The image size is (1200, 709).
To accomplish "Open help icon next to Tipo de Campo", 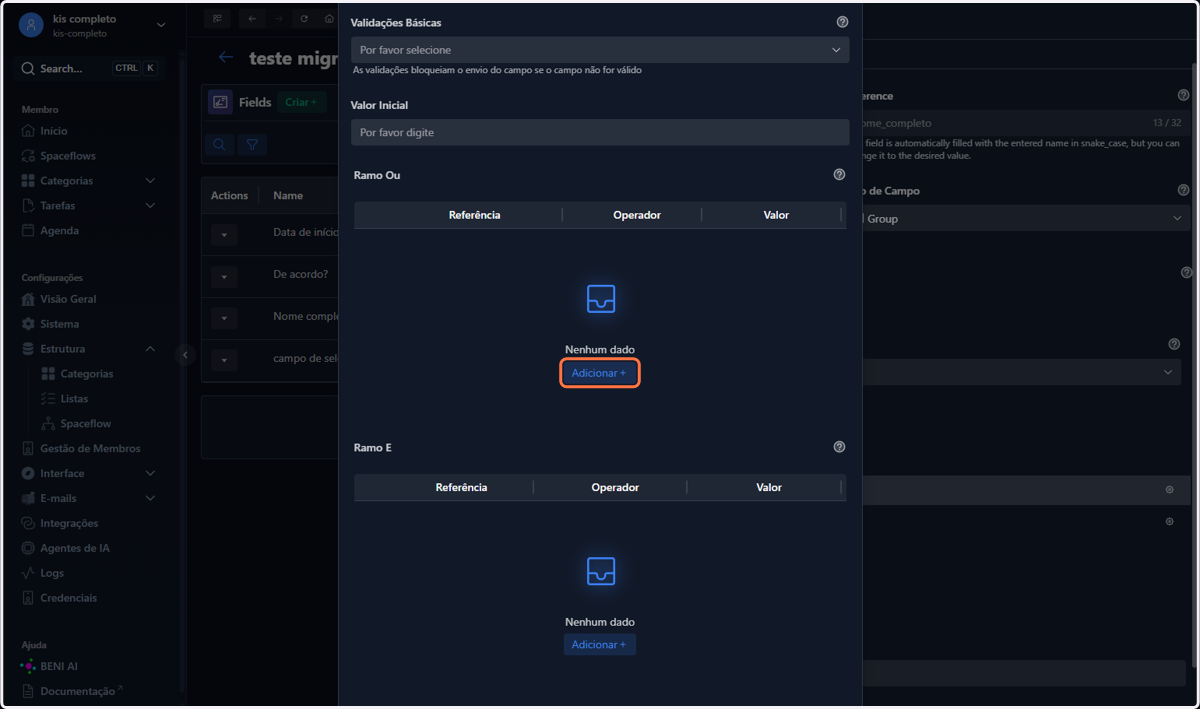I will [x=1184, y=190].
